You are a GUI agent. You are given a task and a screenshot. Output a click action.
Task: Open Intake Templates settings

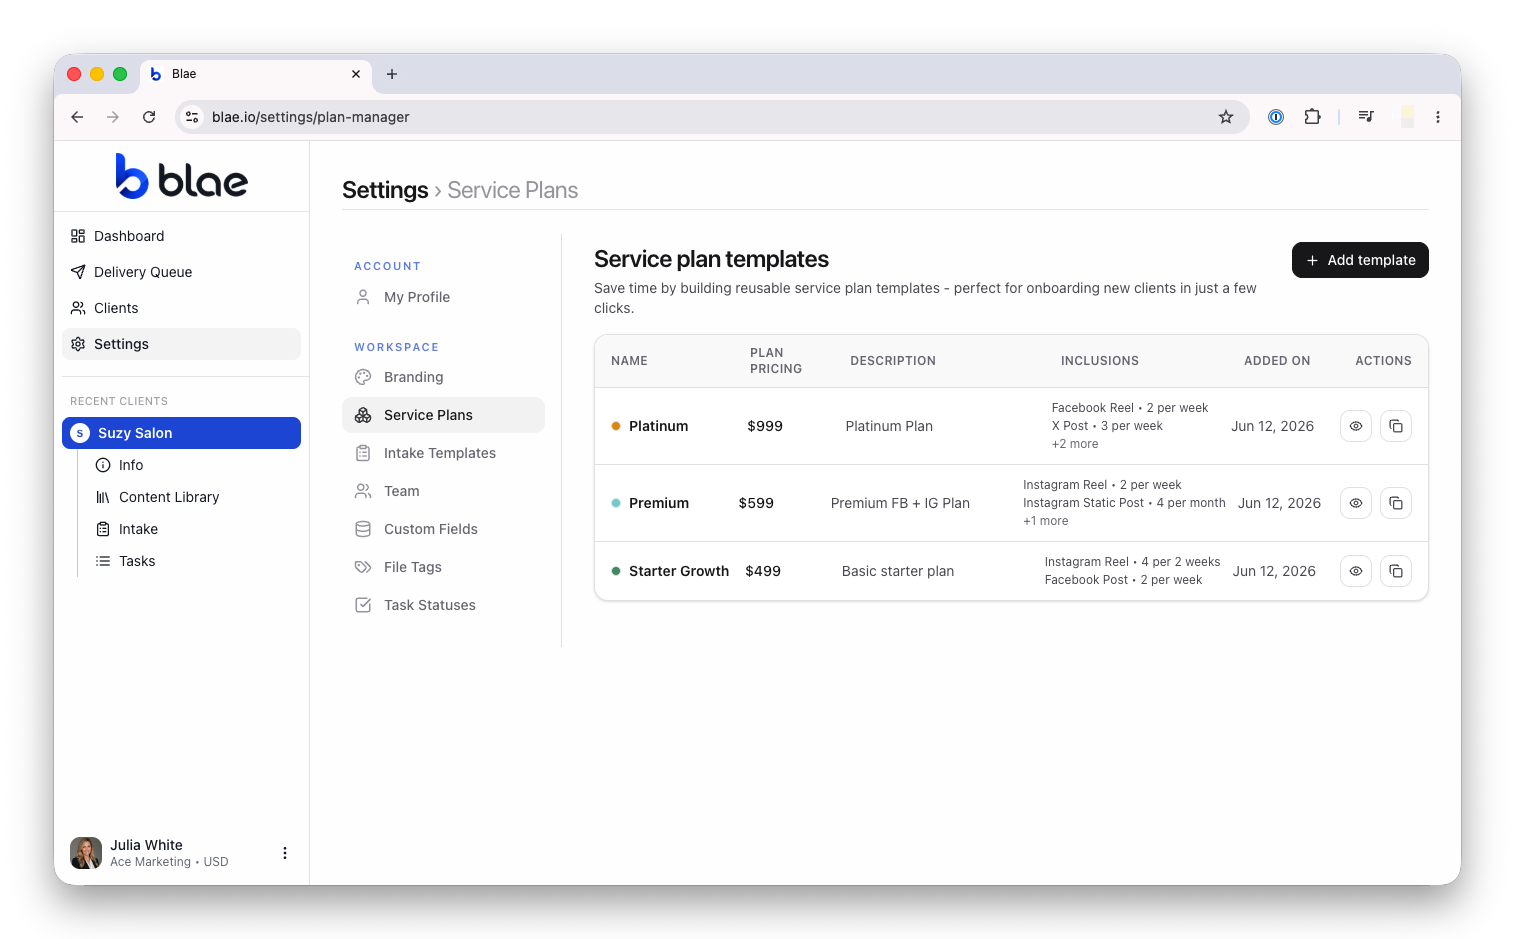[443, 453]
